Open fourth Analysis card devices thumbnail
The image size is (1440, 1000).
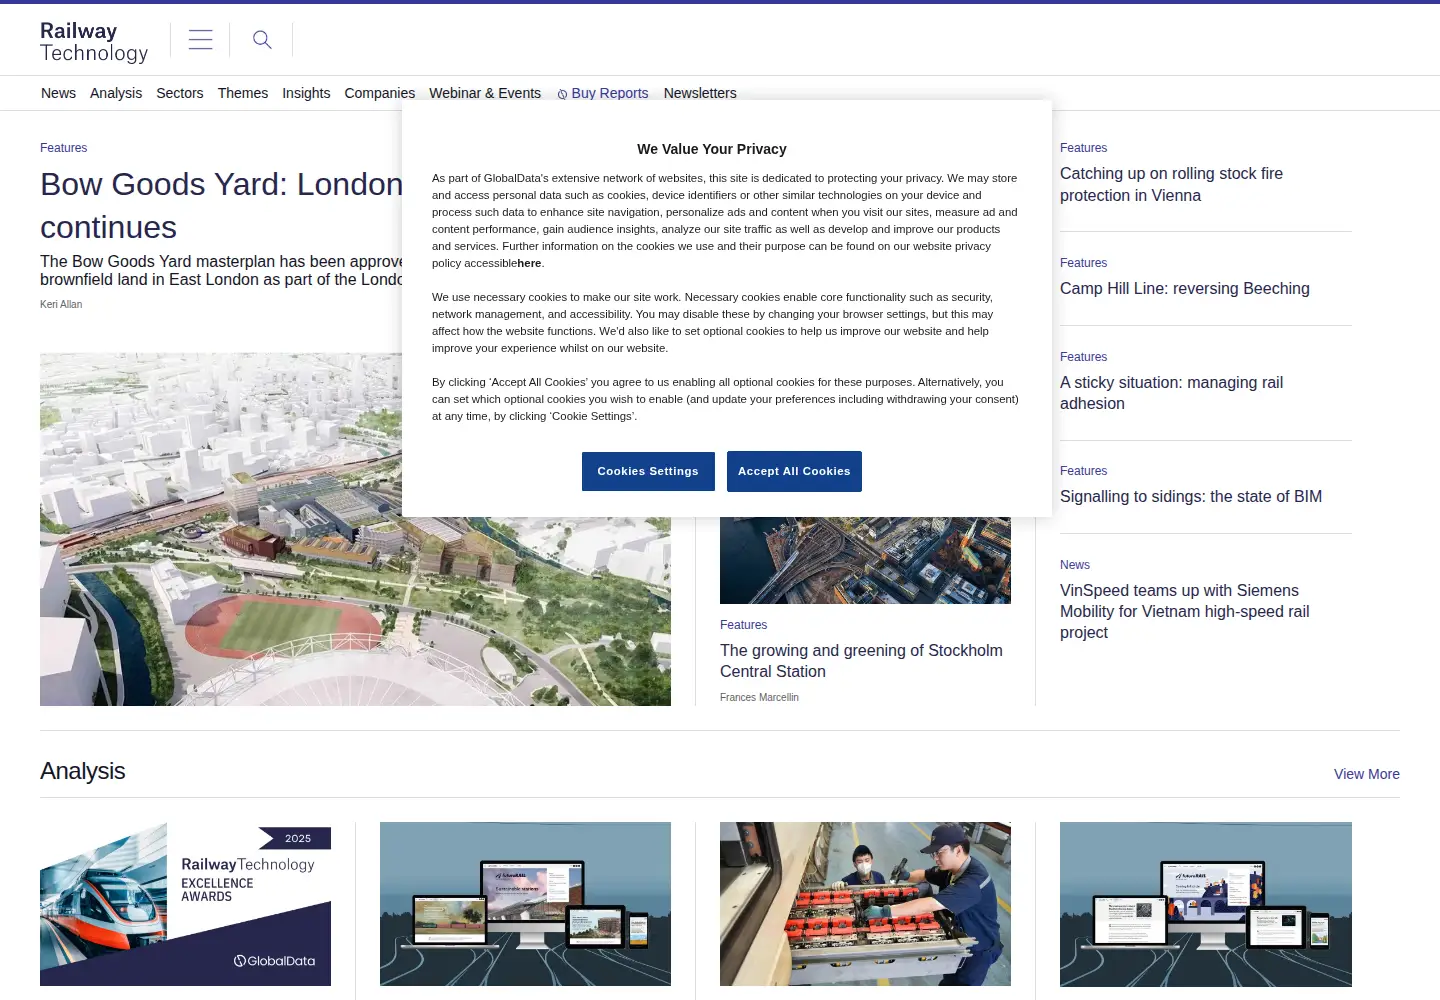pyautogui.click(x=1206, y=904)
